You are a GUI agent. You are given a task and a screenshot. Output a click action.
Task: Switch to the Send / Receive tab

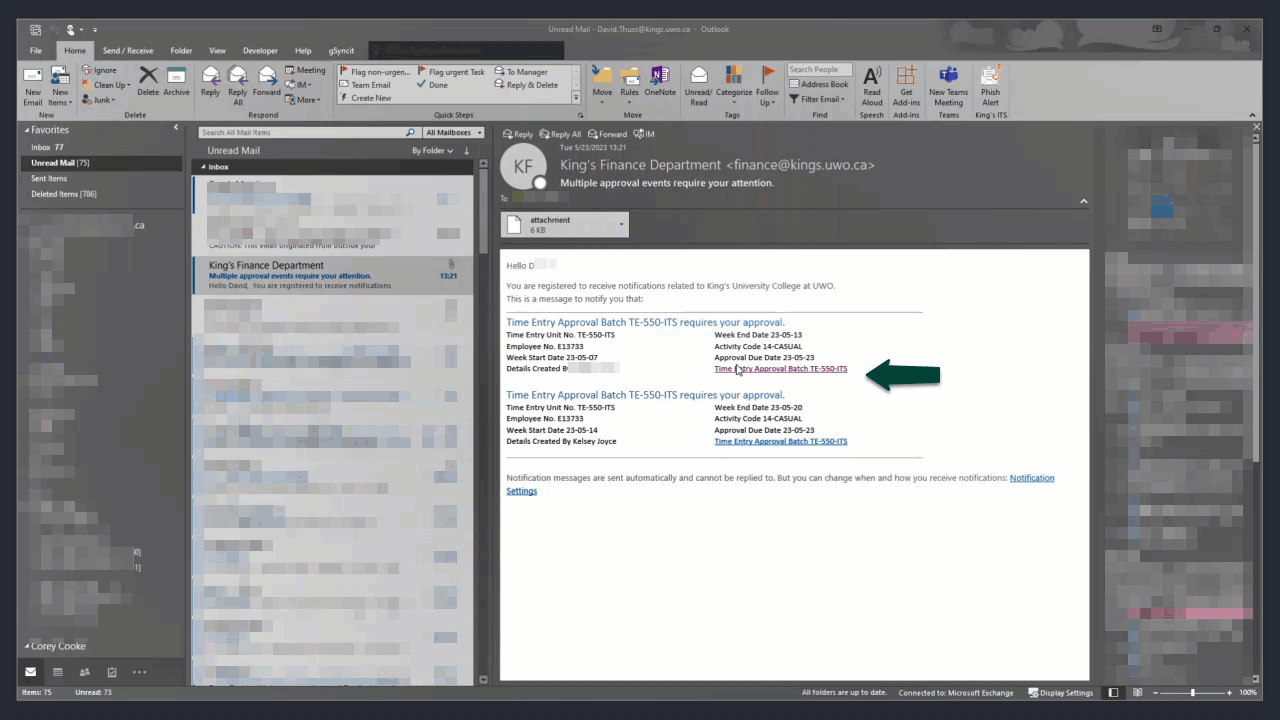[128, 50]
